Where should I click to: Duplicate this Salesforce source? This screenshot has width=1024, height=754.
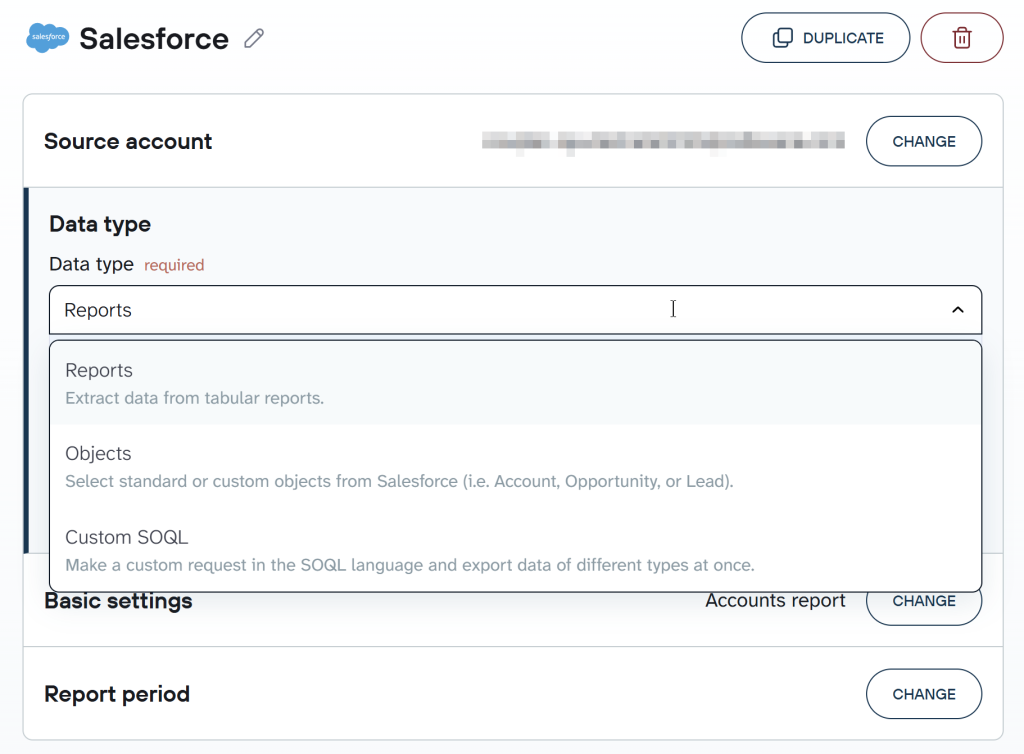(x=825, y=38)
